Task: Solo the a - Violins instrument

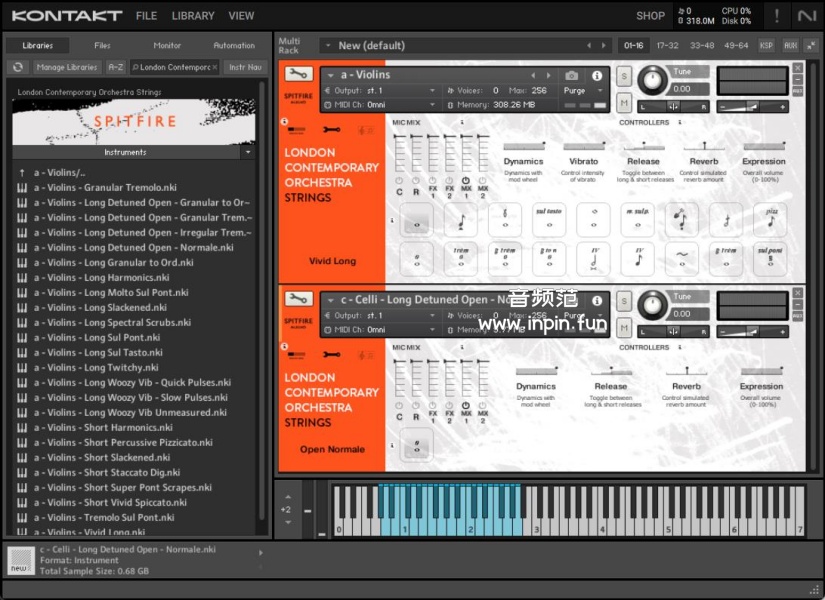Action: [x=624, y=77]
